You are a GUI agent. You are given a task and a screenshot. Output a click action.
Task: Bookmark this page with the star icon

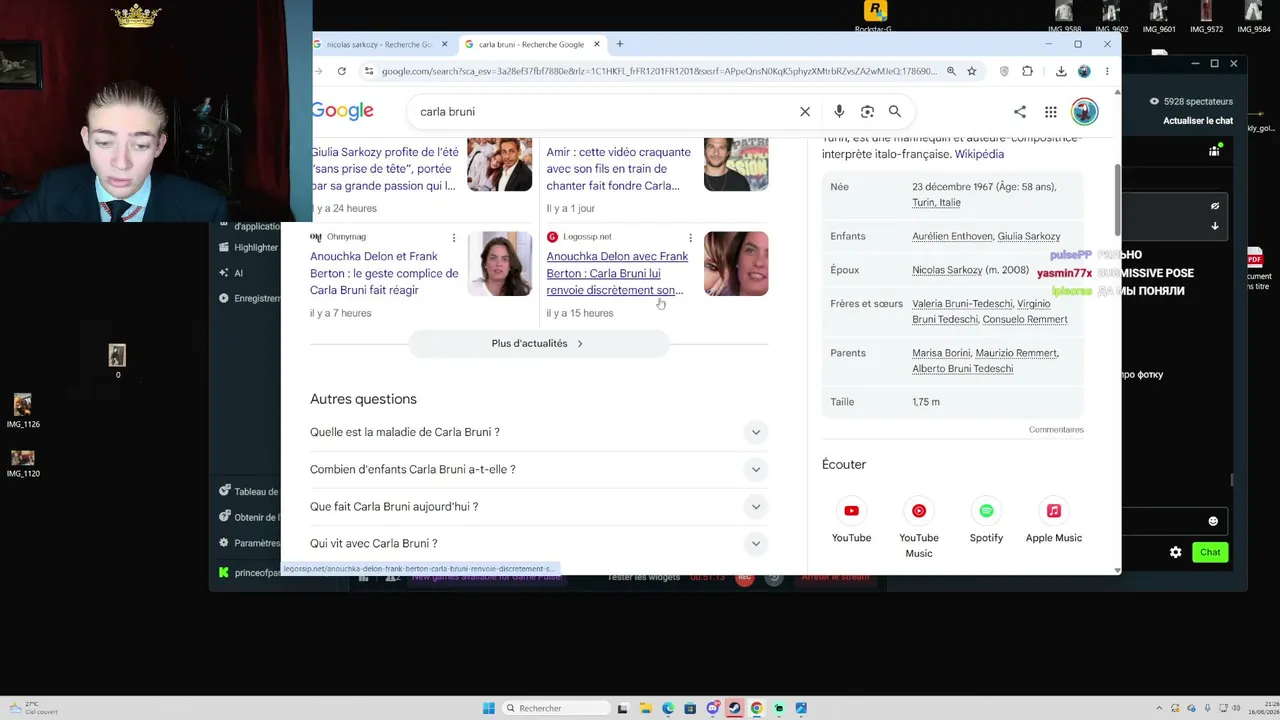point(971,71)
